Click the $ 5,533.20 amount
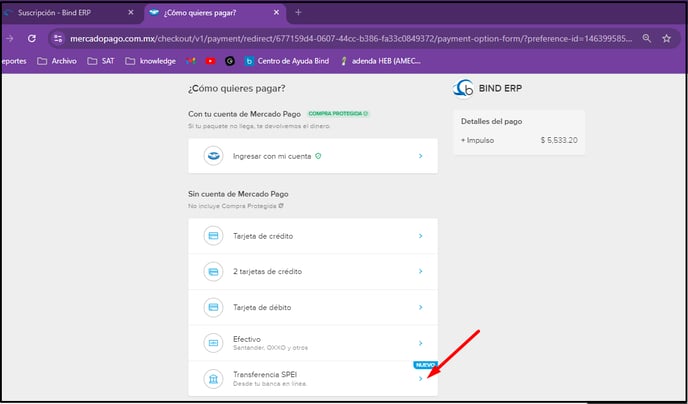This screenshot has height=404, width=688. 559,141
